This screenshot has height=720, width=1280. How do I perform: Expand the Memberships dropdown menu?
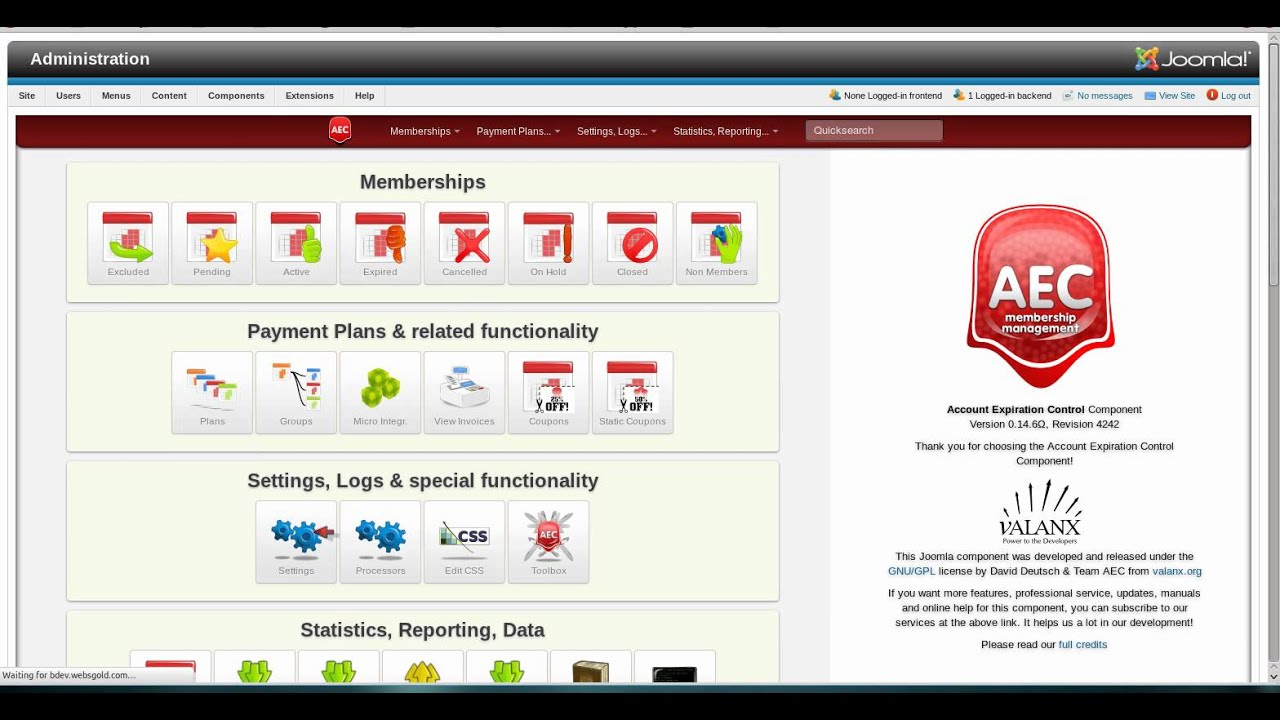[425, 131]
